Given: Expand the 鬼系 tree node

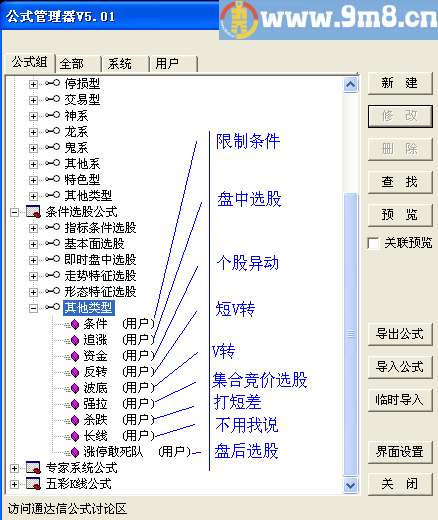Looking at the screenshot, I should coord(33,148).
